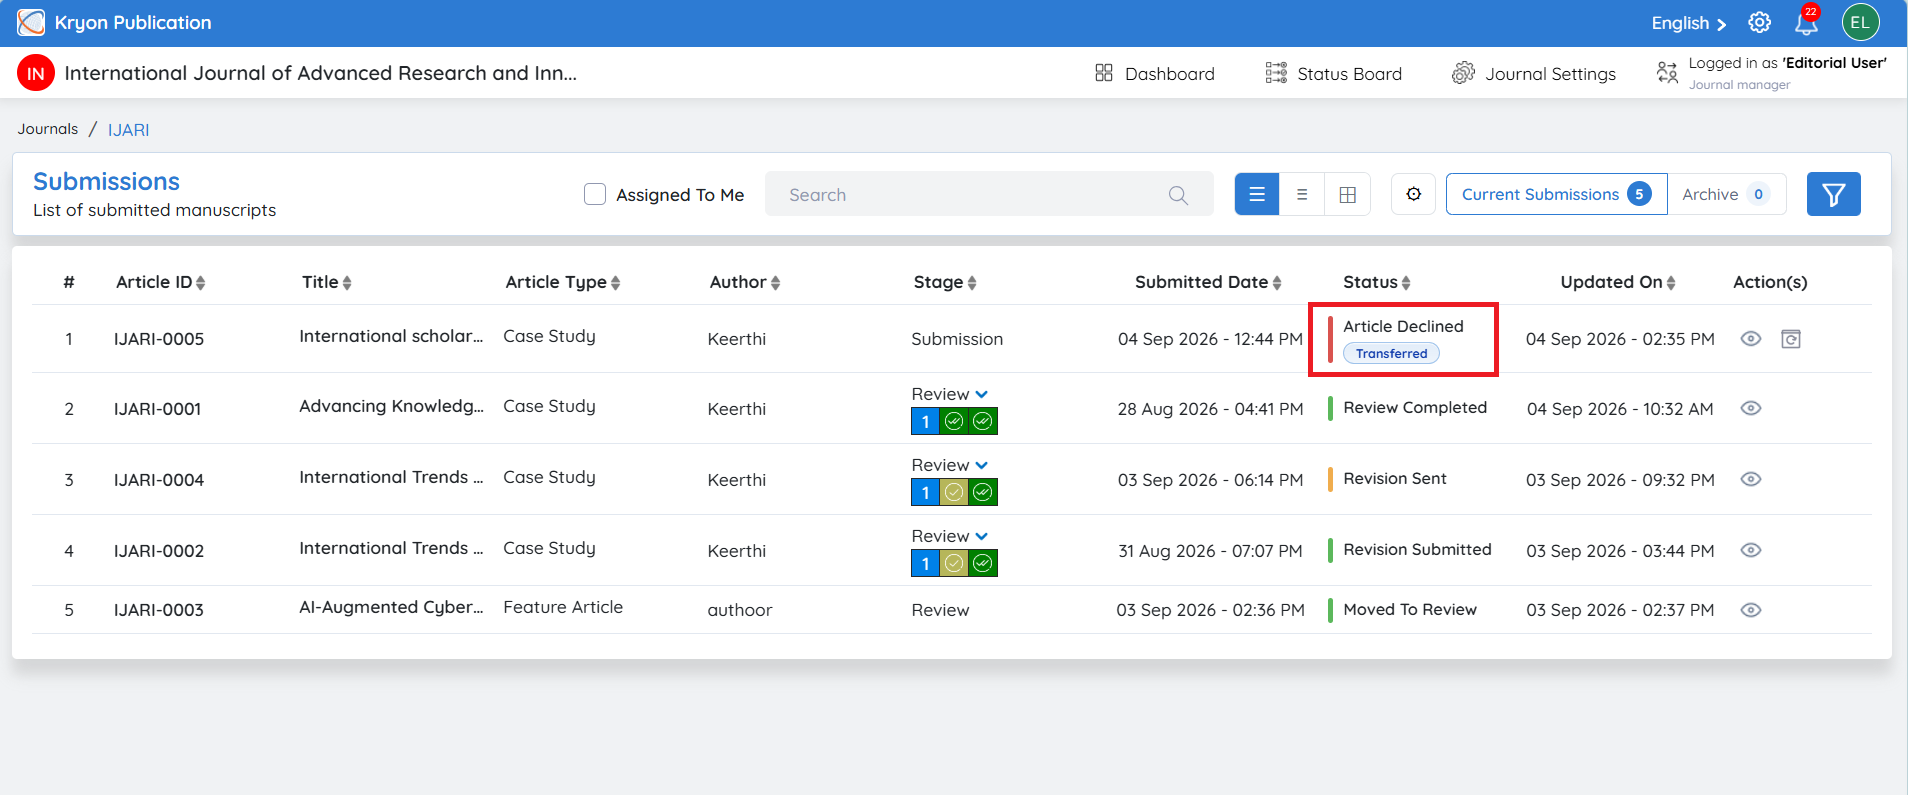Open the Dashboard menu item
The image size is (1908, 795).
tap(1155, 73)
